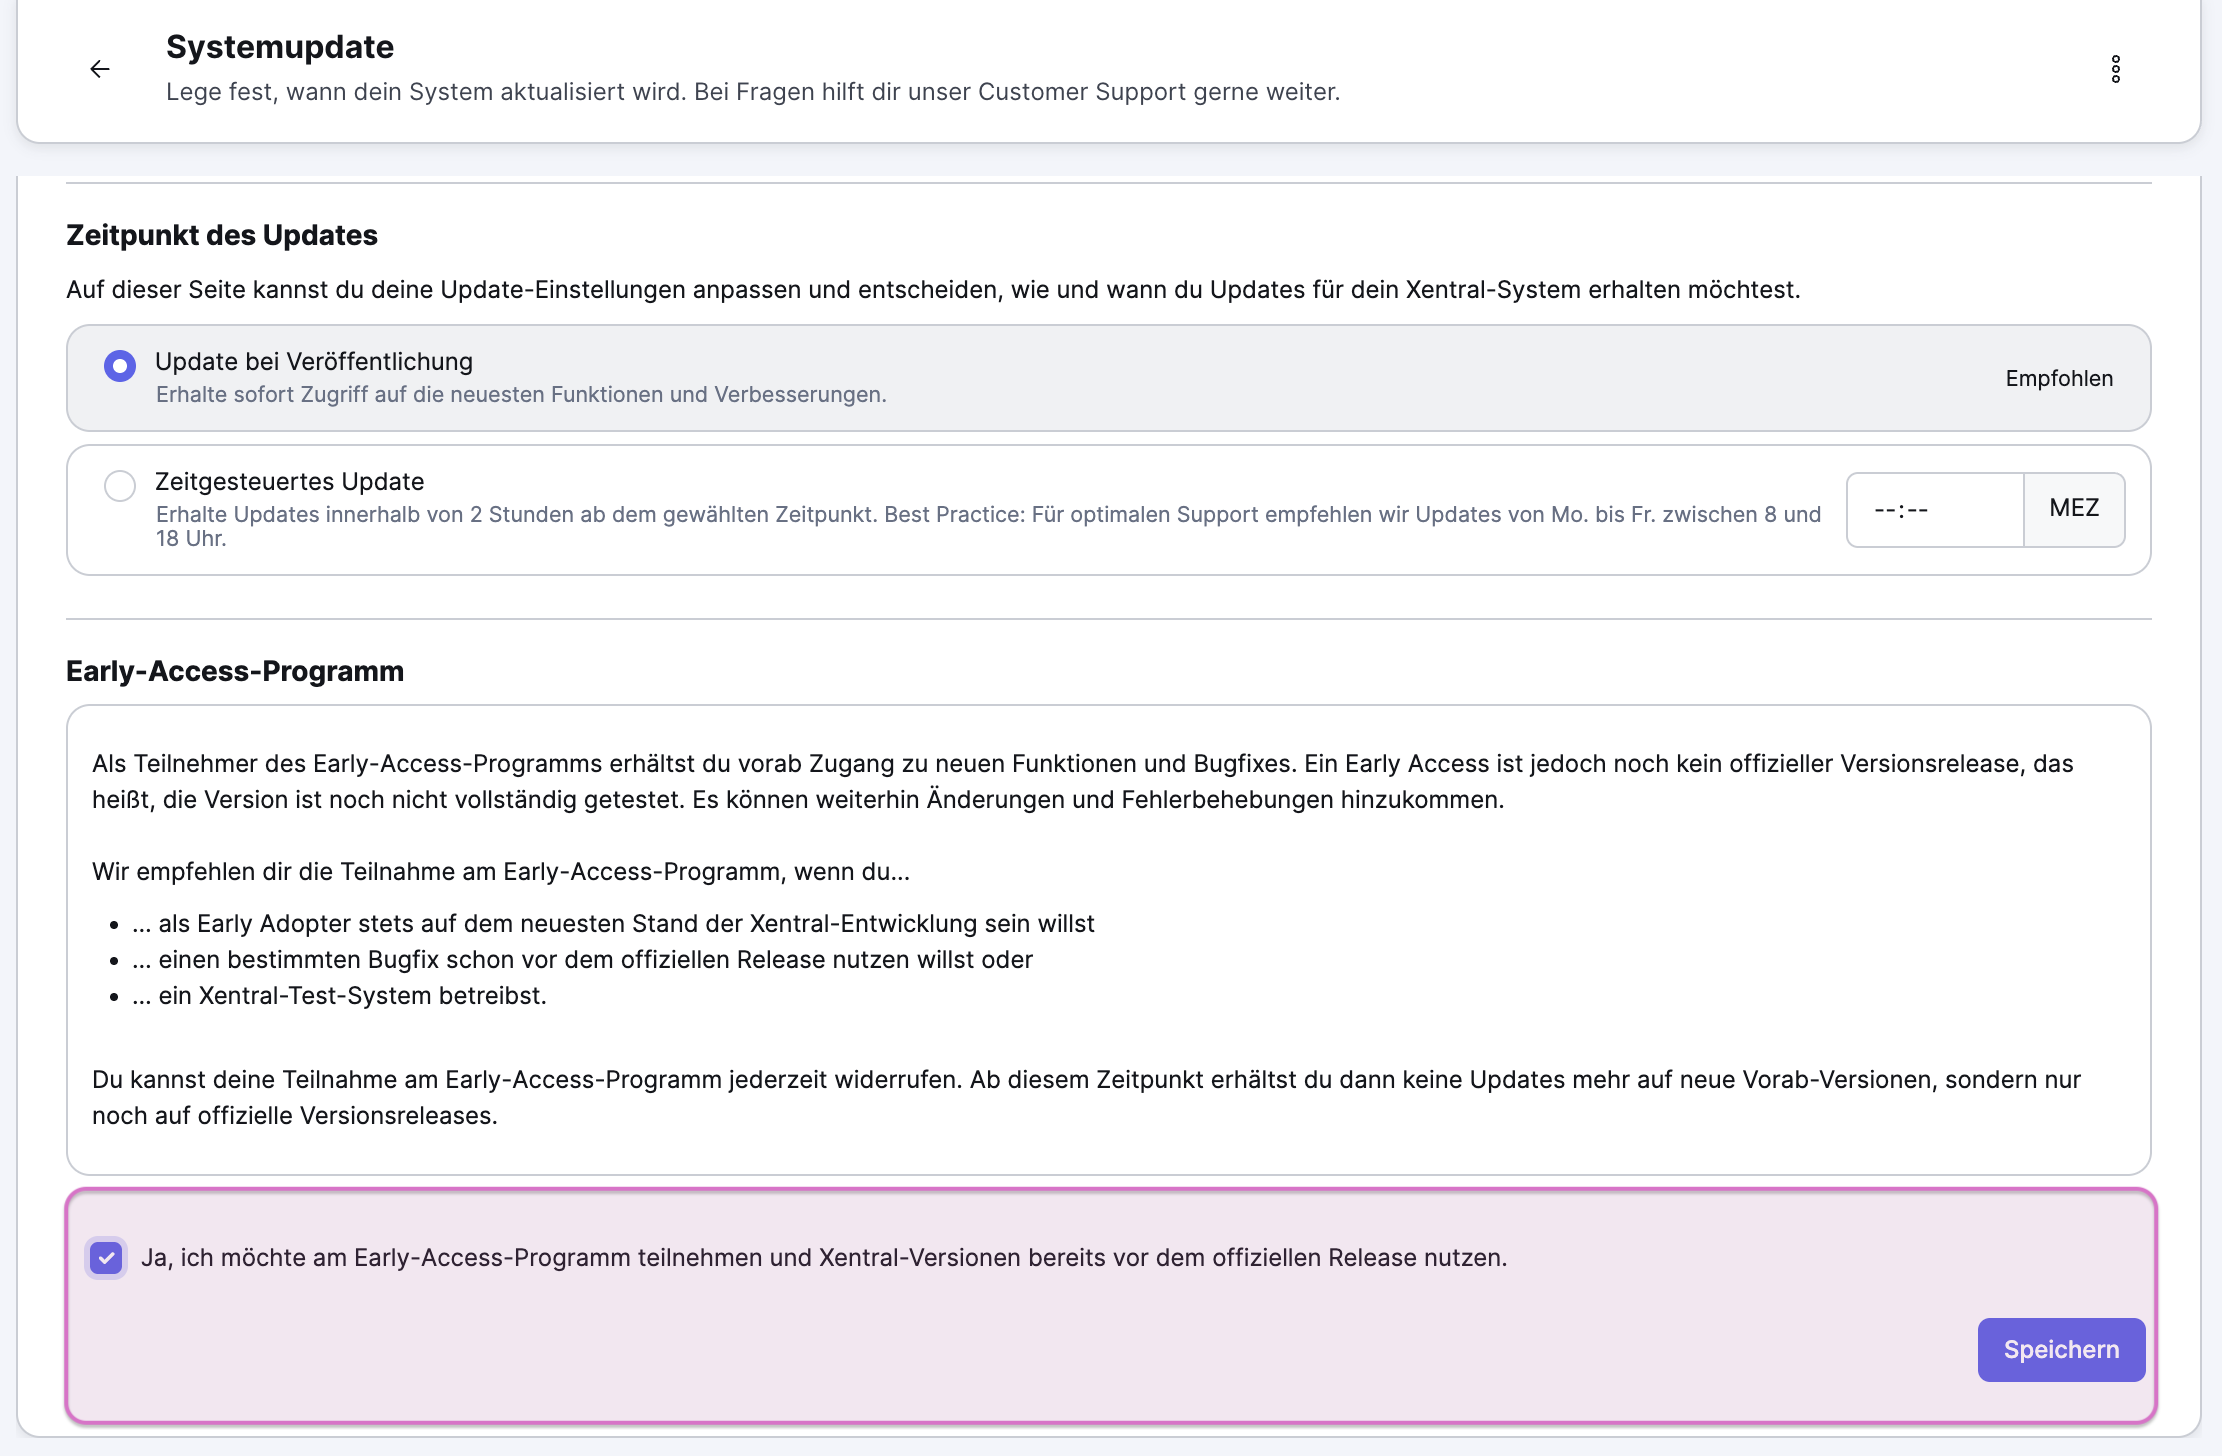Choose the "Zeitgesteuertes Update" radio button

(120, 486)
